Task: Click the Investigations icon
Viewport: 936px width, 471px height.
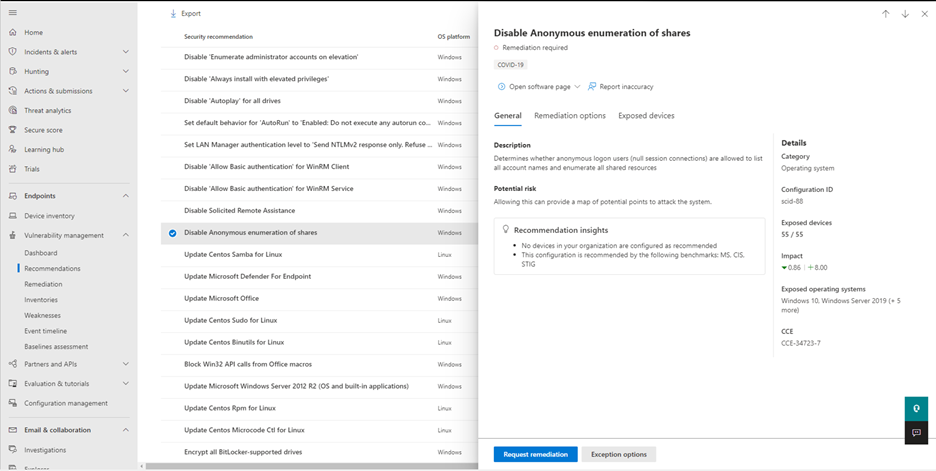Action: (x=13, y=450)
